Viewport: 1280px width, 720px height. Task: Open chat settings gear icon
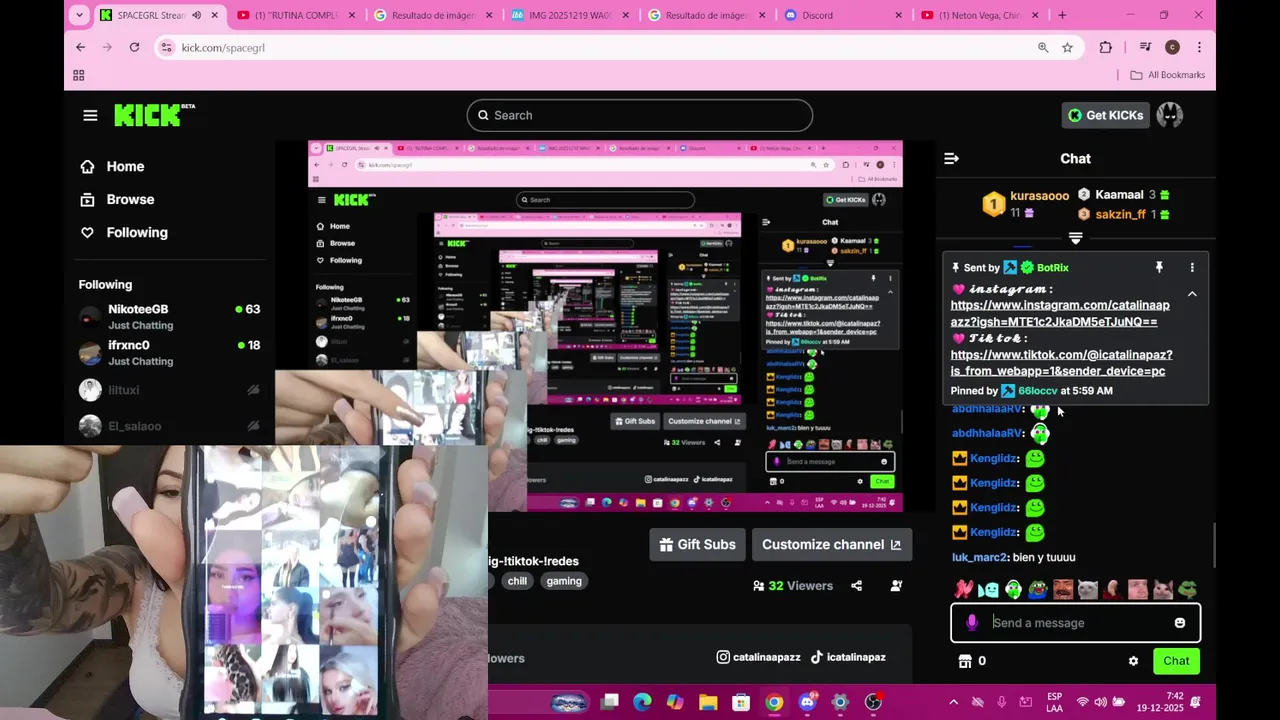point(1133,661)
